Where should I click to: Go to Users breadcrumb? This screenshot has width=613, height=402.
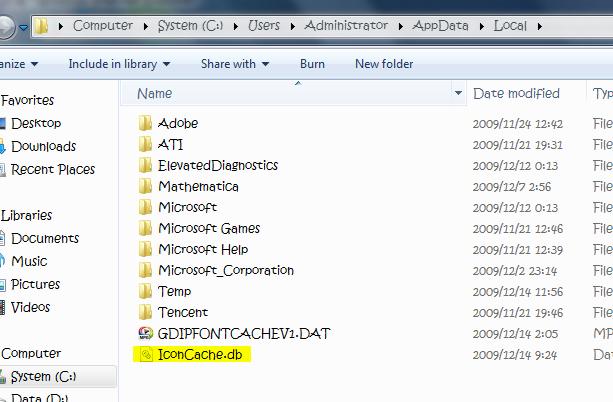tap(264, 25)
